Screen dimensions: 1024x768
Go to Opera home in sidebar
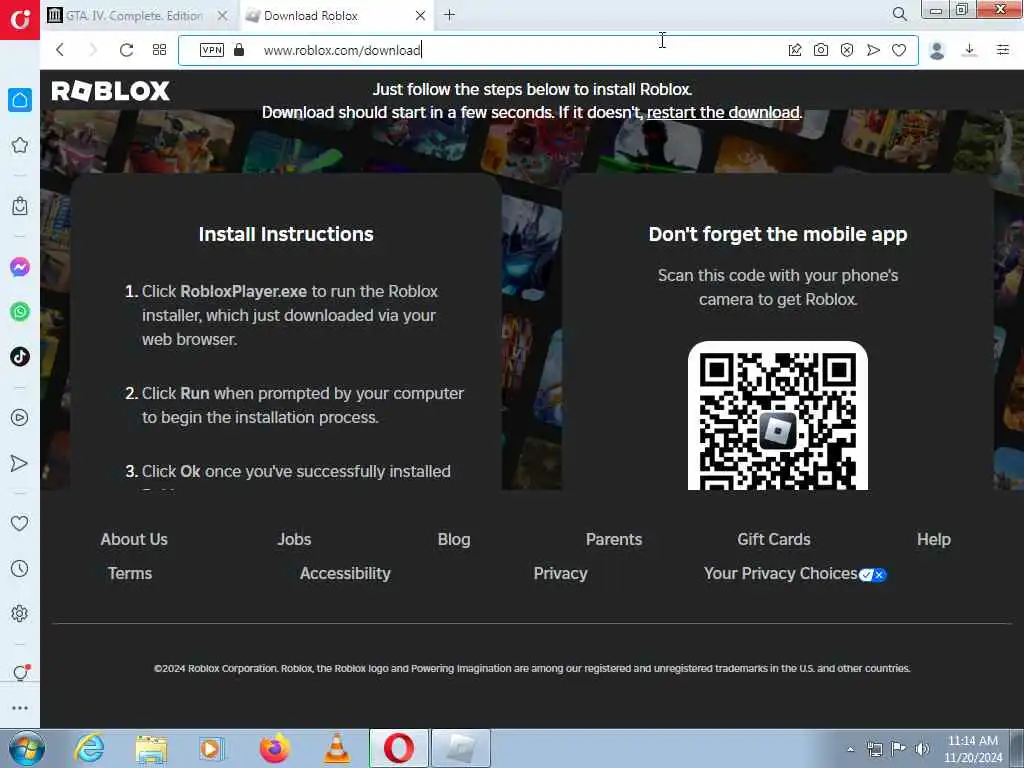tap(20, 100)
